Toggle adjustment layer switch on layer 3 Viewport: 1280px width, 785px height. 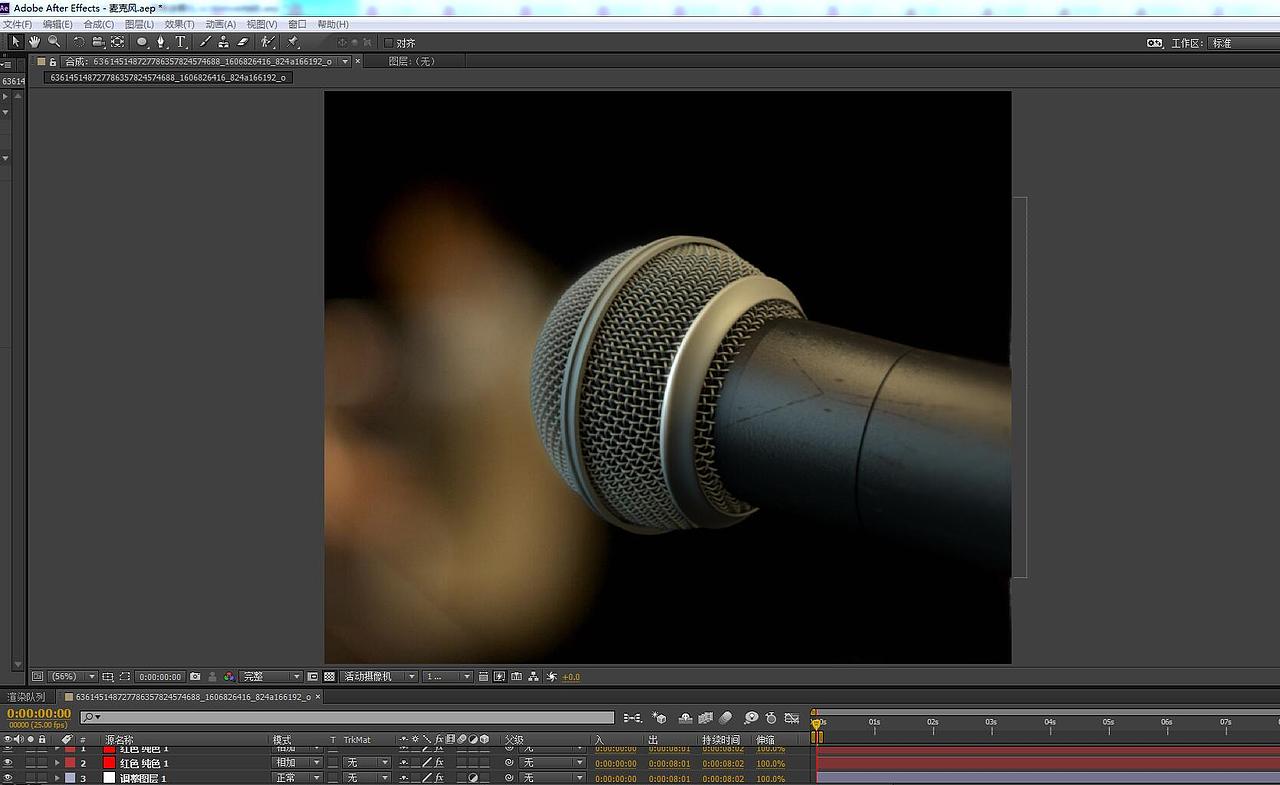(473, 778)
